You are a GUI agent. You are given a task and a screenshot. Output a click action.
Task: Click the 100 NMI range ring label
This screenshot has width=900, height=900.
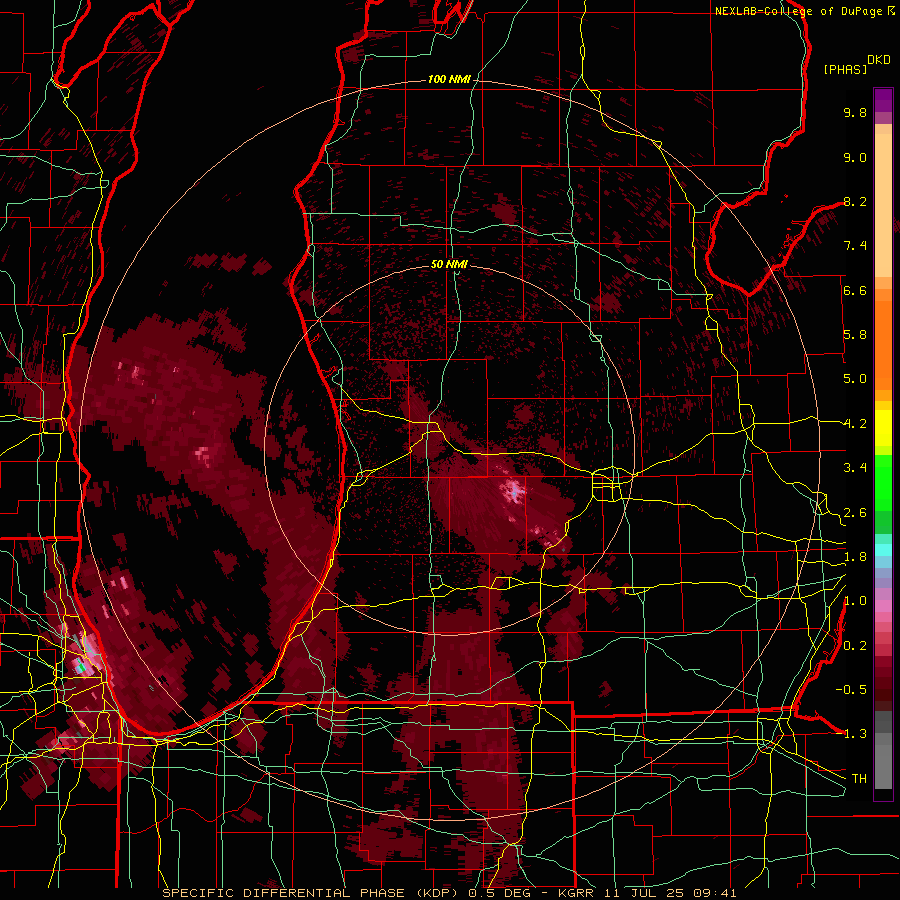pos(449,79)
